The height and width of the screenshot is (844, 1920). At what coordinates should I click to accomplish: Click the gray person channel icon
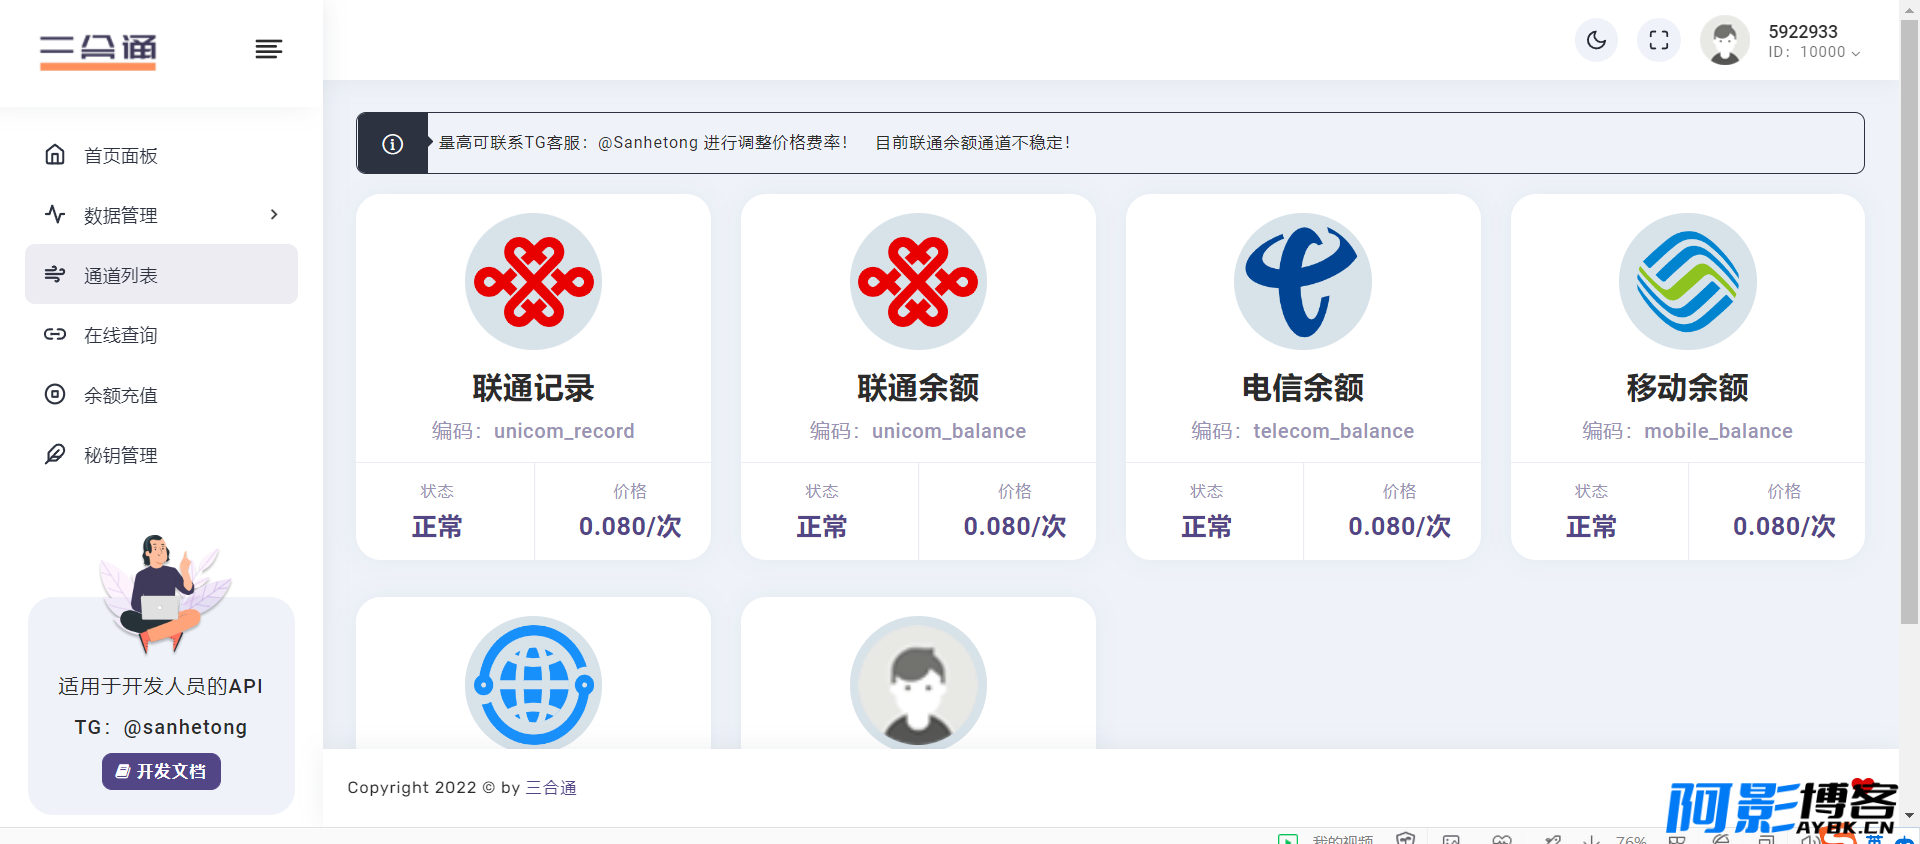coord(918,685)
